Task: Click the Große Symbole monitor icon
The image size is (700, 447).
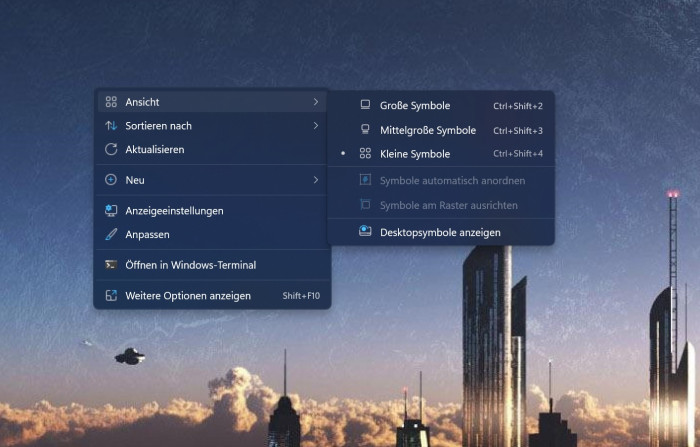Action: [x=365, y=105]
